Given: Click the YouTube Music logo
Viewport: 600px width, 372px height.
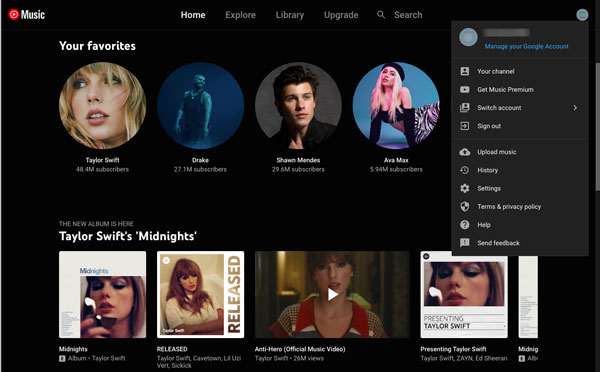Looking at the screenshot, I should [26, 15].
